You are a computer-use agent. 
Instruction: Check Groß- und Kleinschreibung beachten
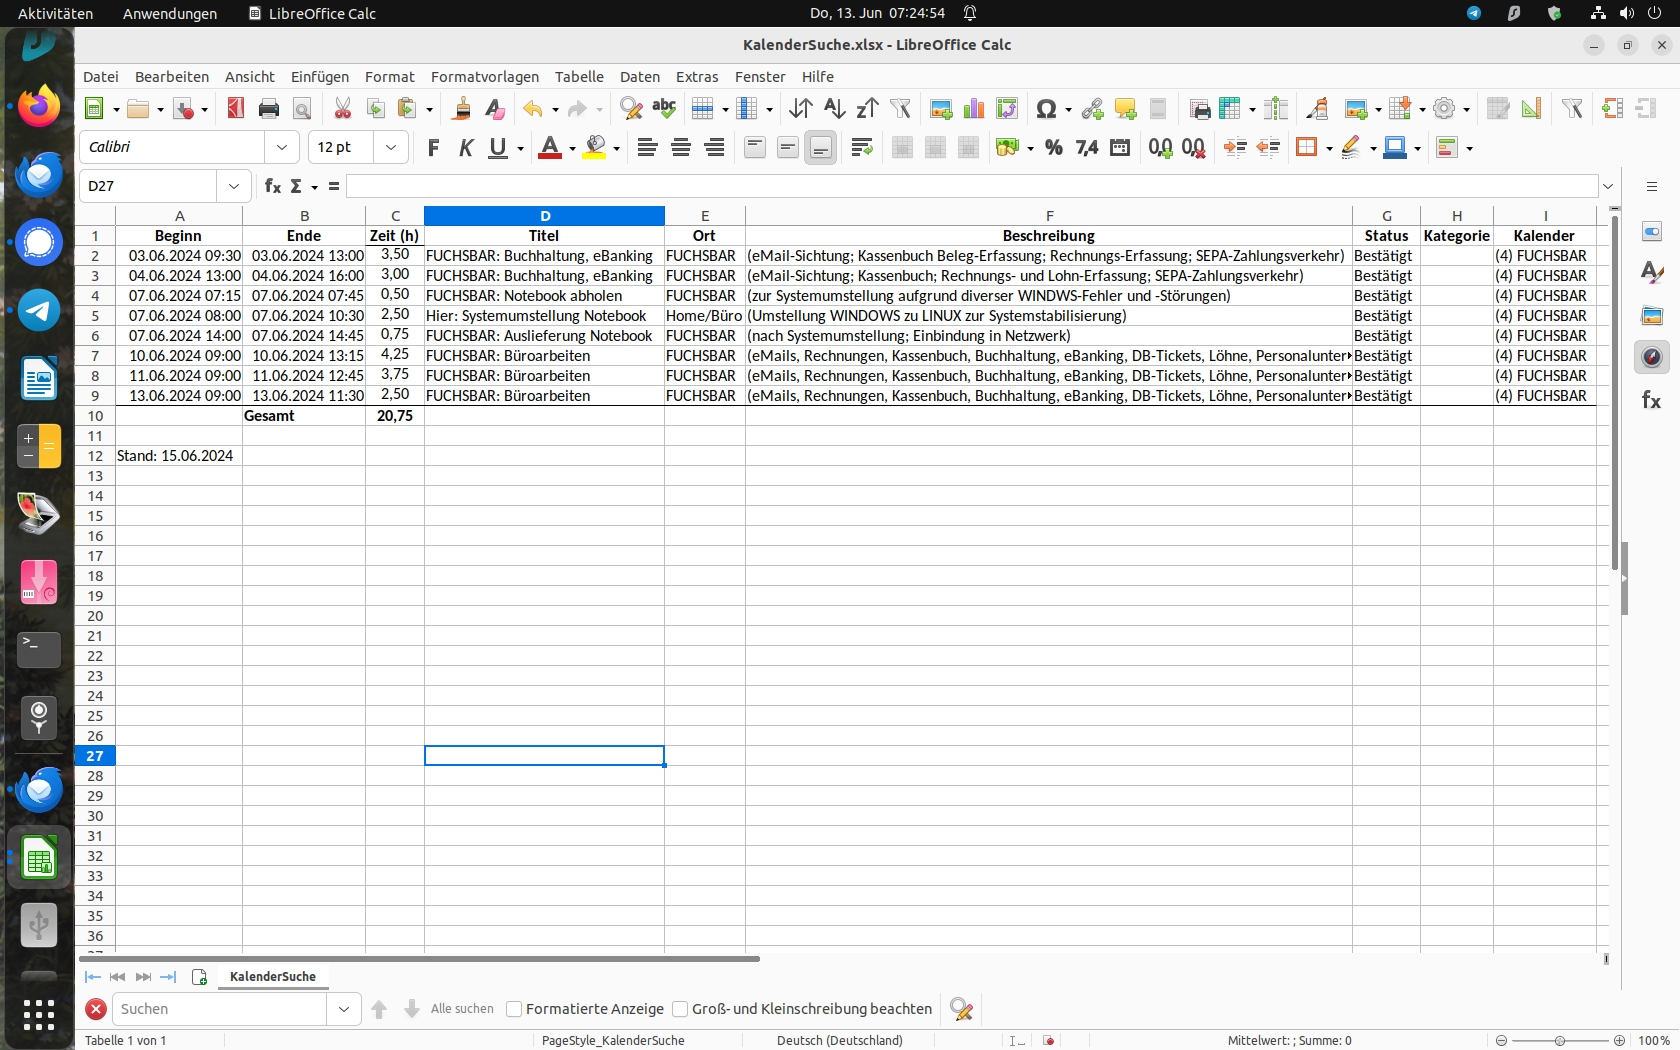pos(680,1009)
